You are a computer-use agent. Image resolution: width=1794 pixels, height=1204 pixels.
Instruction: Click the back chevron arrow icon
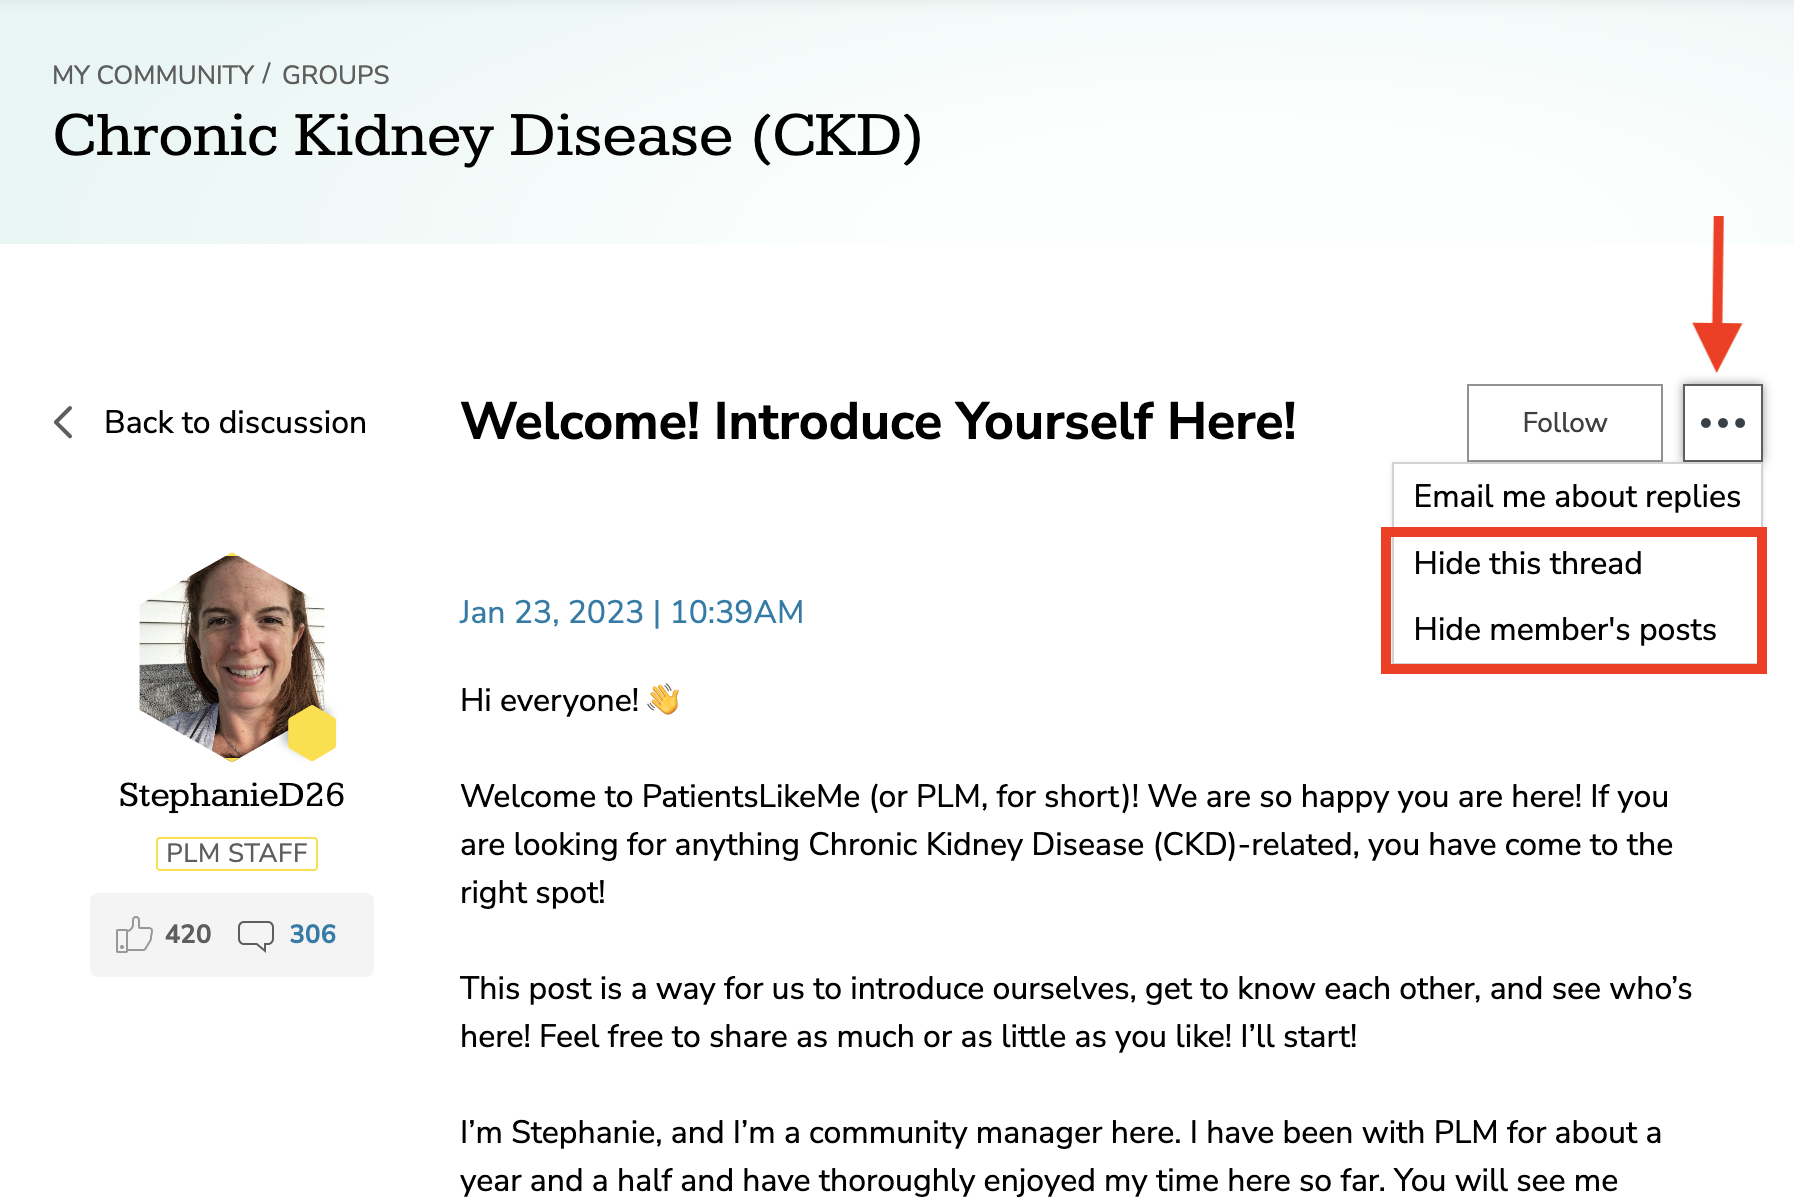(64, 422)
